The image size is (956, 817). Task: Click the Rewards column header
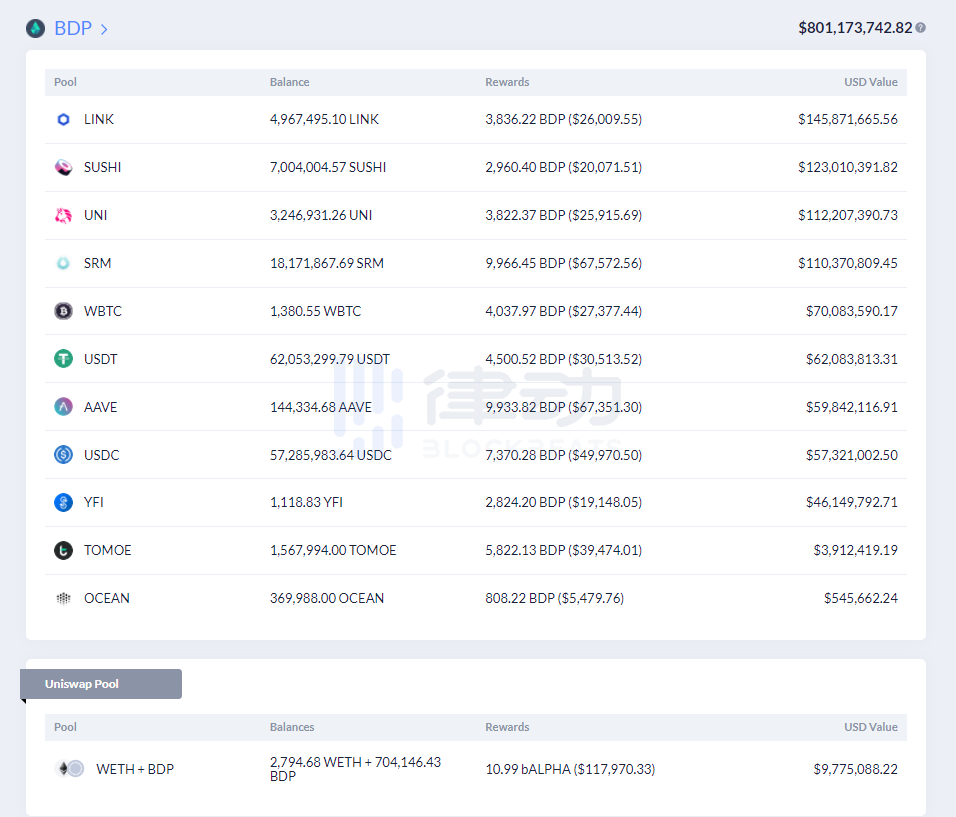point(507,82)
